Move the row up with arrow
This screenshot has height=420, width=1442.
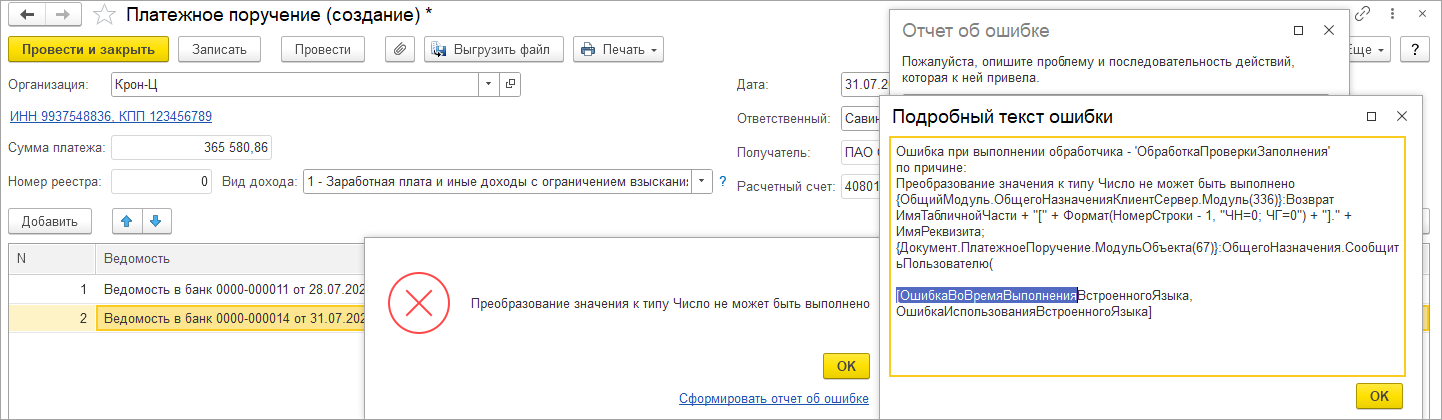[126, 220]
